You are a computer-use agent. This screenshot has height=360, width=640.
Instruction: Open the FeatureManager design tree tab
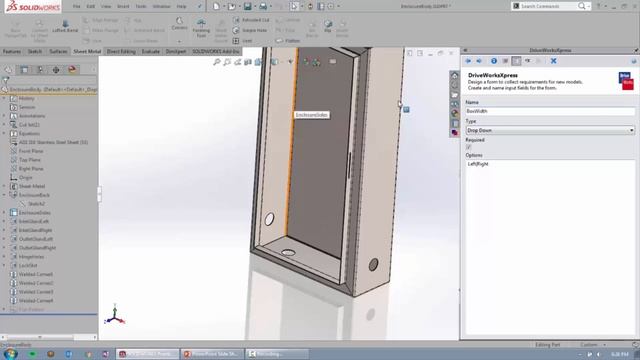(8, 69)
